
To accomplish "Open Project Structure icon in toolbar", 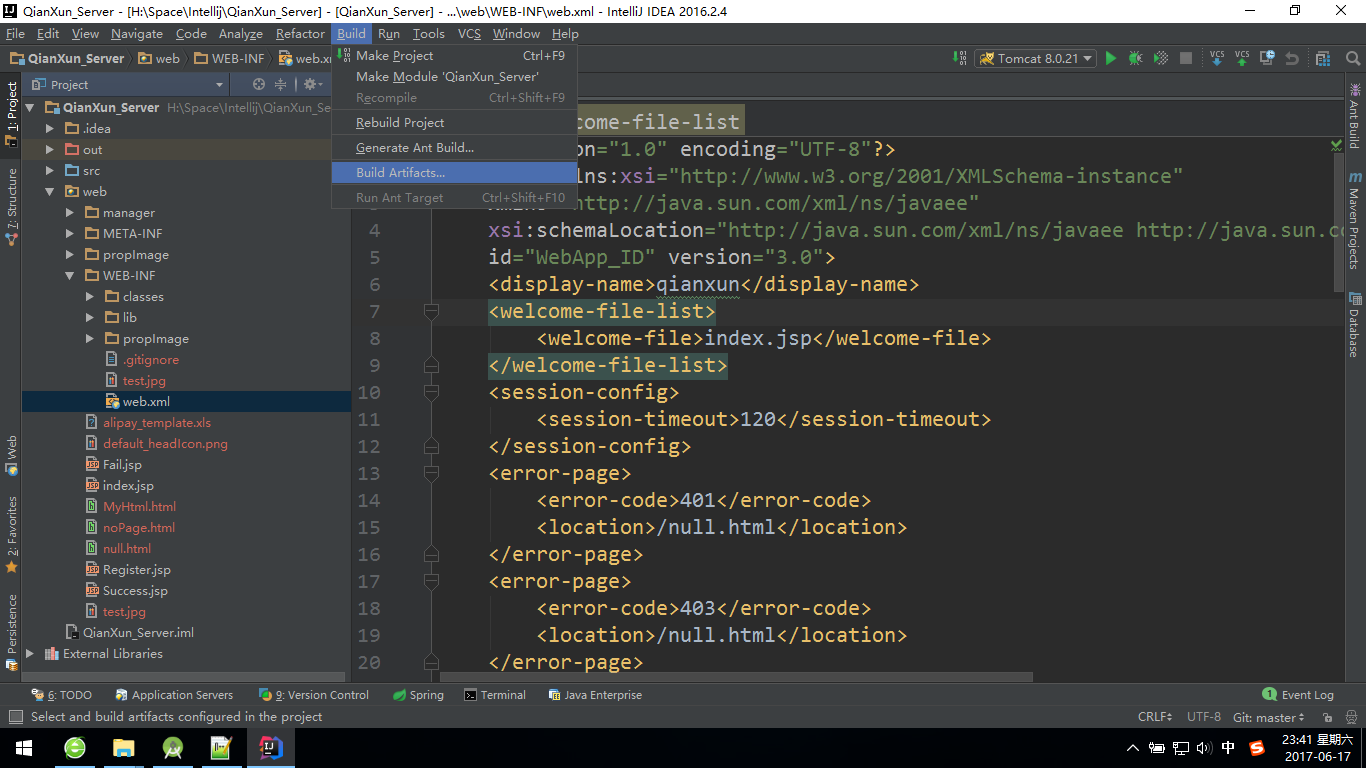I will [1323, 59].
